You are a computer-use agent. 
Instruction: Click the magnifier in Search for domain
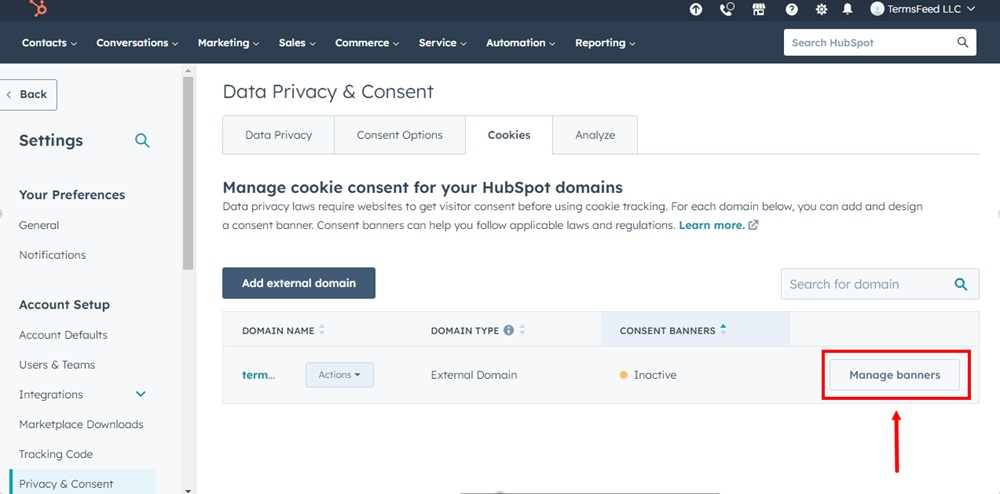tap(960, 284)
